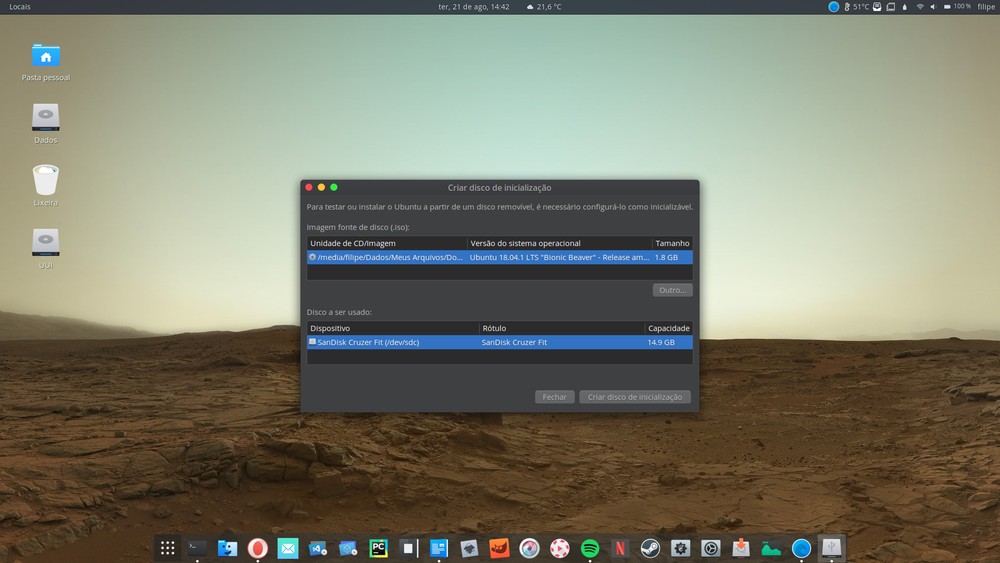Open the round color-wheel icon in the dock

[x=529, y=548]
